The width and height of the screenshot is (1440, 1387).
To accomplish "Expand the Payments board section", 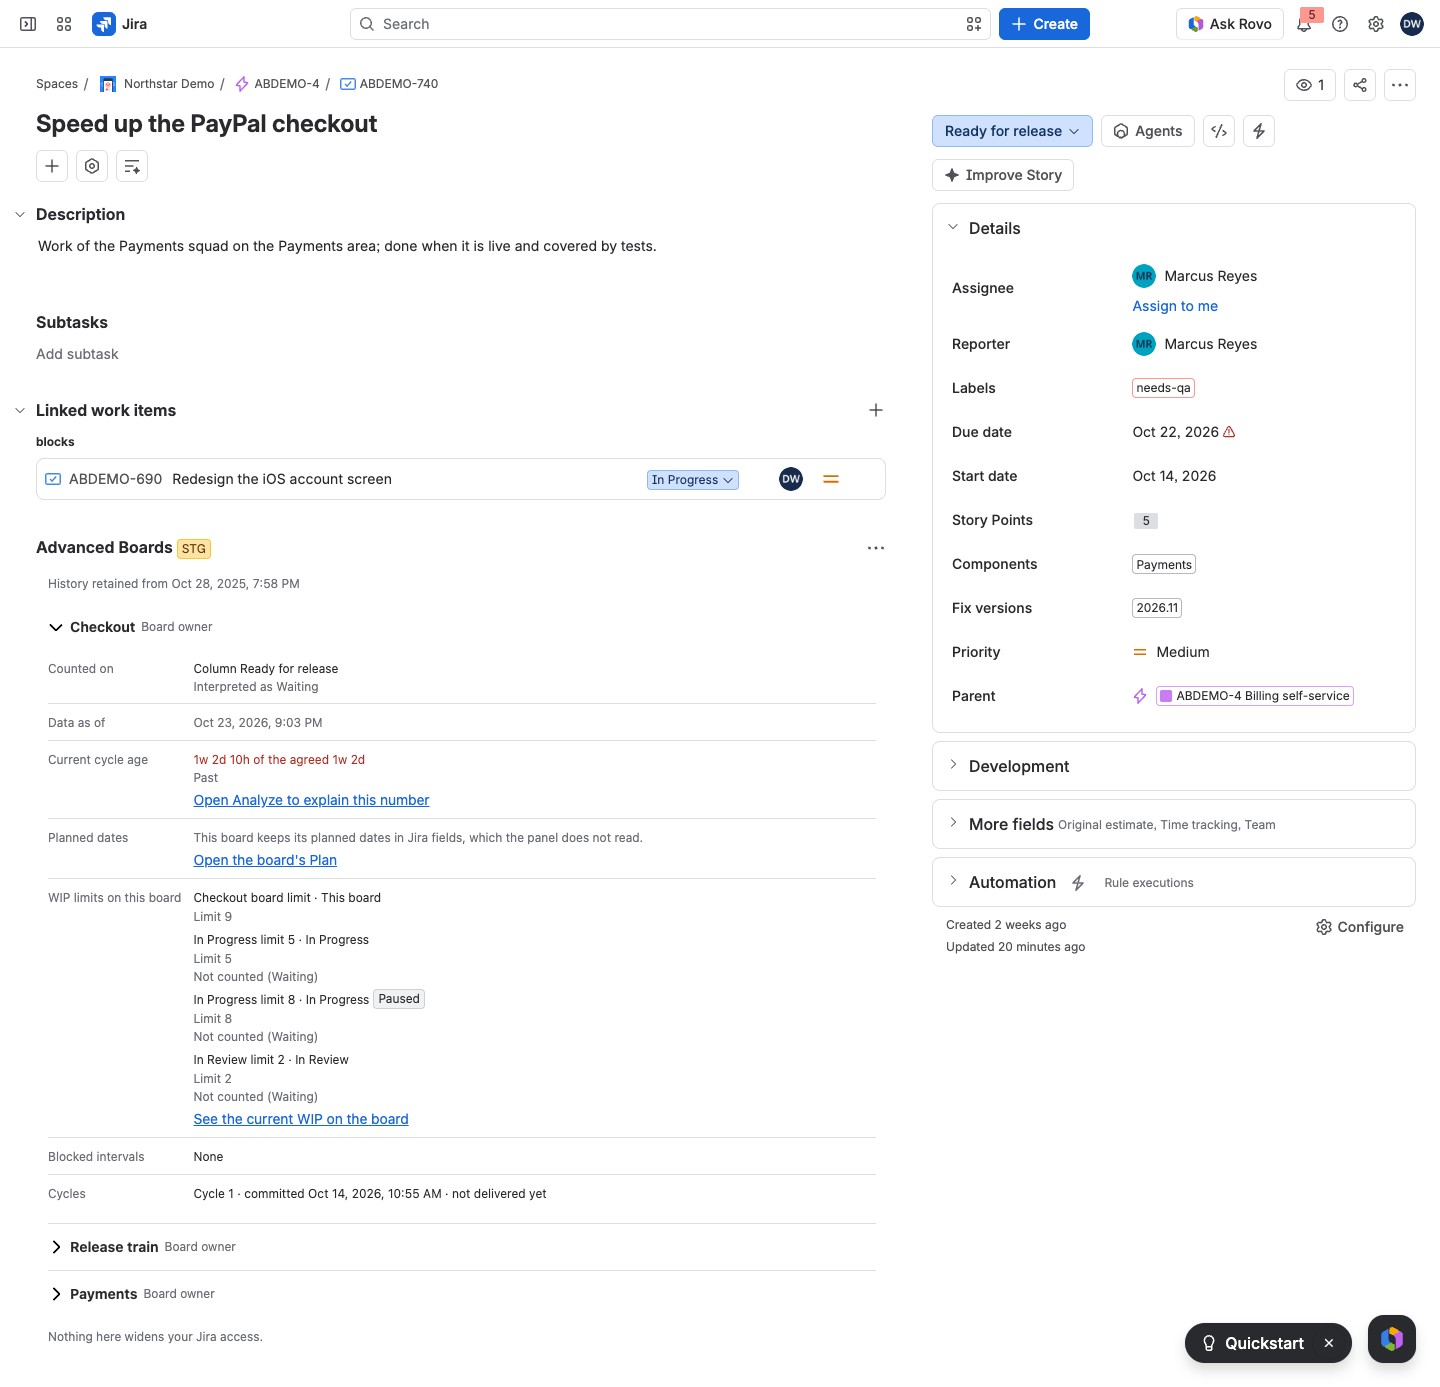I will [56, 1294].
